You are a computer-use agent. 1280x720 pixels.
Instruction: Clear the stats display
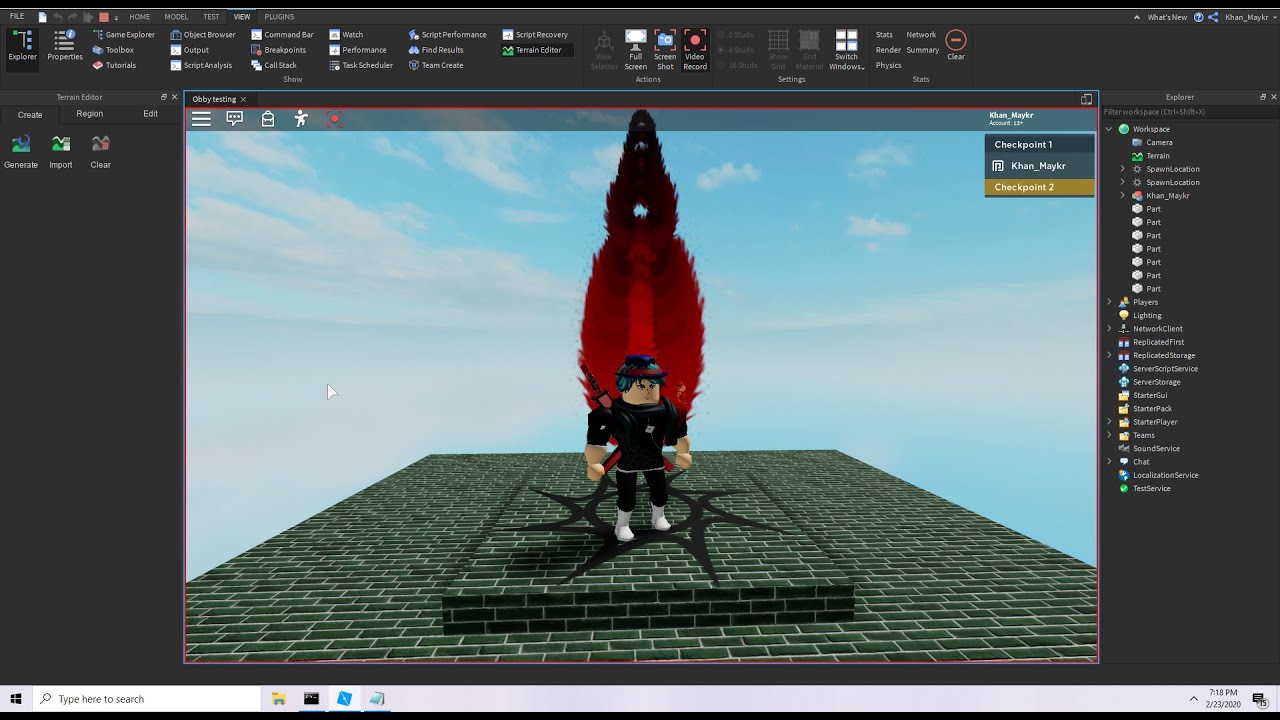pyautogui.click(x=956, y=45)
